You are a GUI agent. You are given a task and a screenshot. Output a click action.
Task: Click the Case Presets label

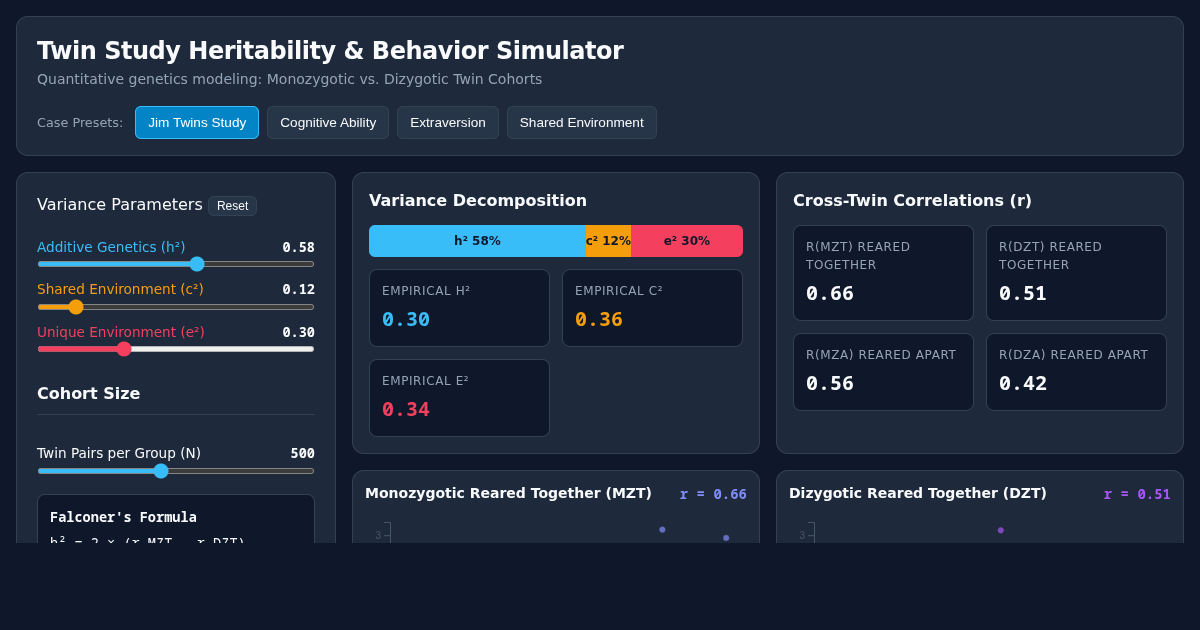pyautogui.click(x=80, y=123)
